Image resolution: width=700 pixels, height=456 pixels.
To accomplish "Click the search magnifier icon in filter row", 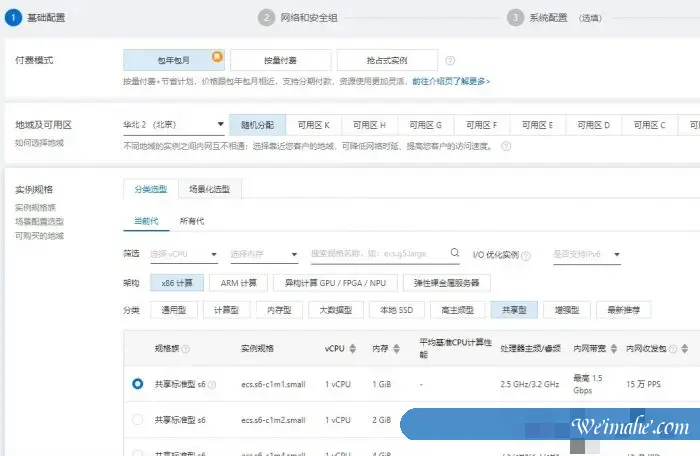I will pyautogui.click(x=454, y=253).
